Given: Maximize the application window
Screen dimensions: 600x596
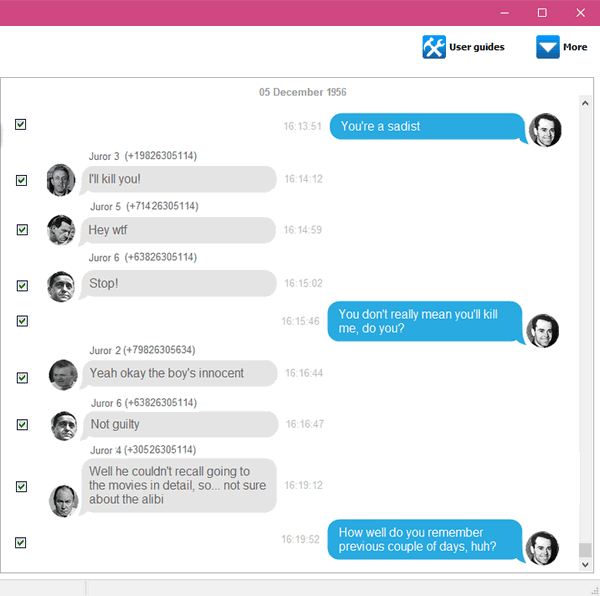Looking at the screenshot, I should click(x=542, y=13).
